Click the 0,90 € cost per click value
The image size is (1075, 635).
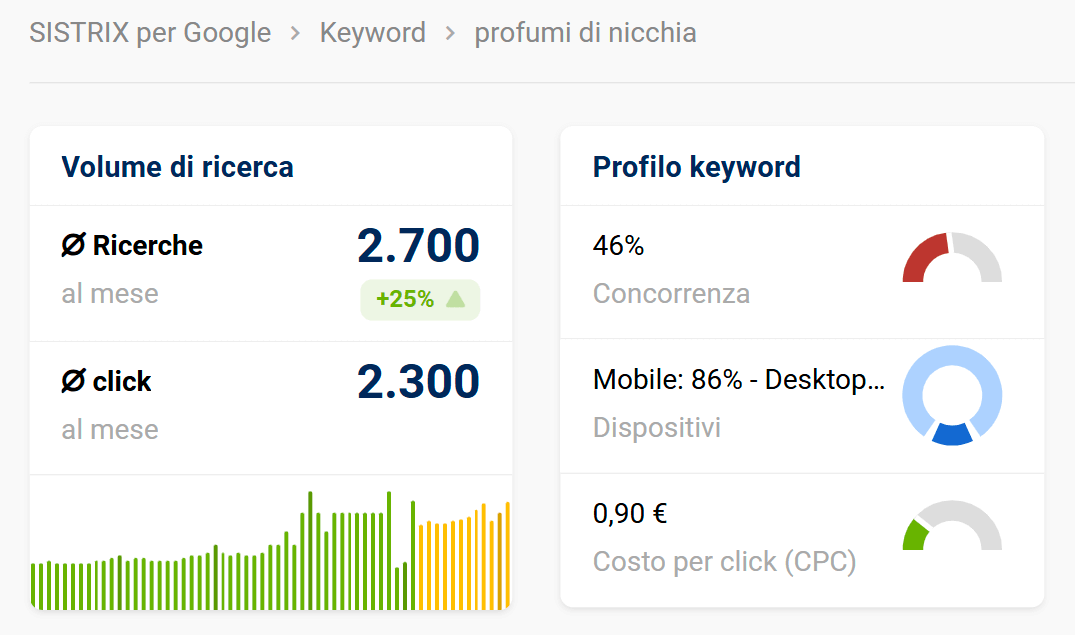630,514
